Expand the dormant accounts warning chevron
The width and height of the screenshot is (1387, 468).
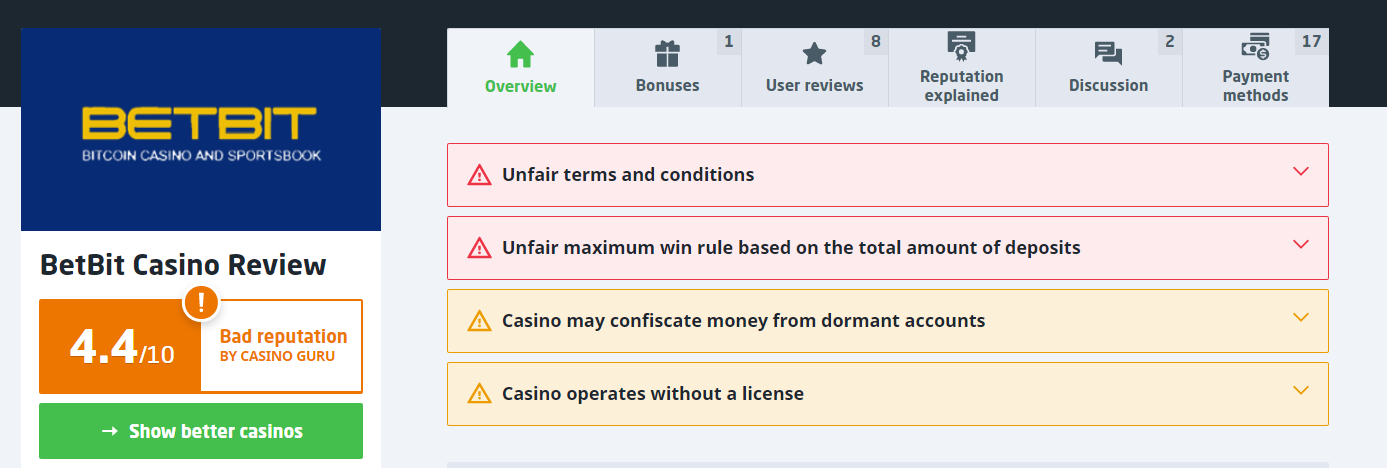[1301, 318]
